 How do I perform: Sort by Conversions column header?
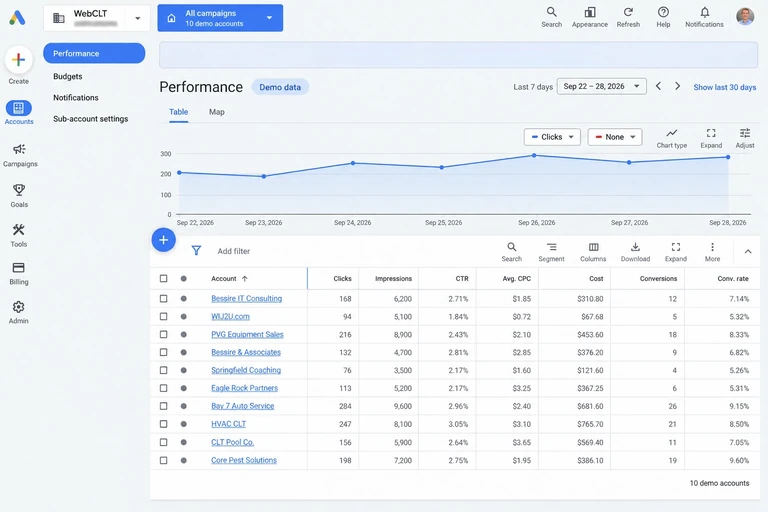pos(658,278)
